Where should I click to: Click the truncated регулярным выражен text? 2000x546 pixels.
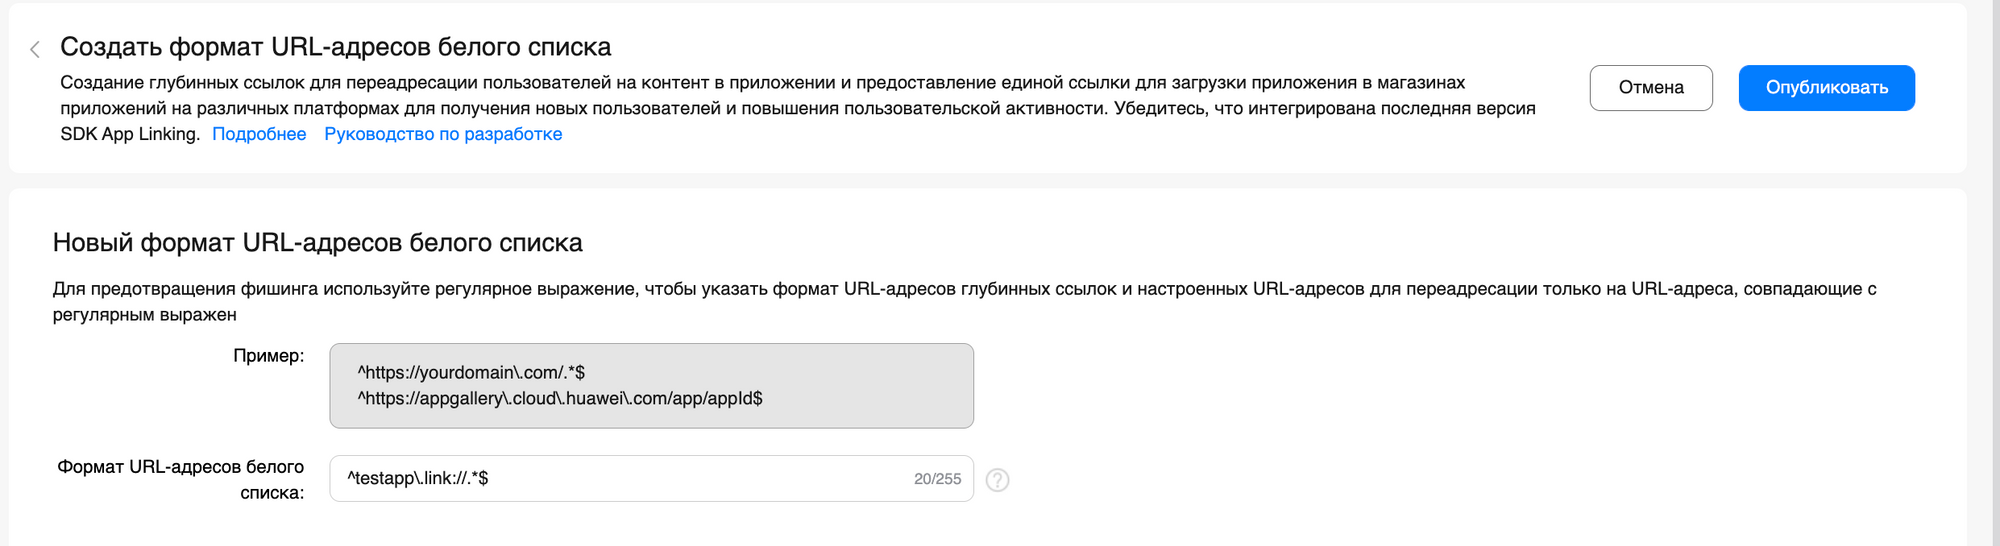coord(144,315)
